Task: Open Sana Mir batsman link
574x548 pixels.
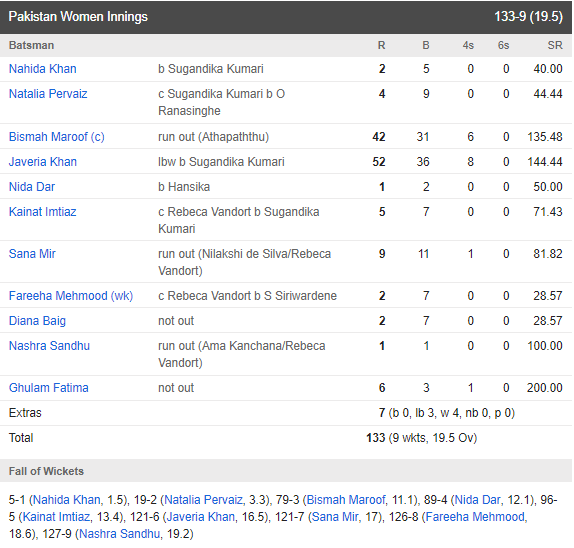Action: point(32,254)
